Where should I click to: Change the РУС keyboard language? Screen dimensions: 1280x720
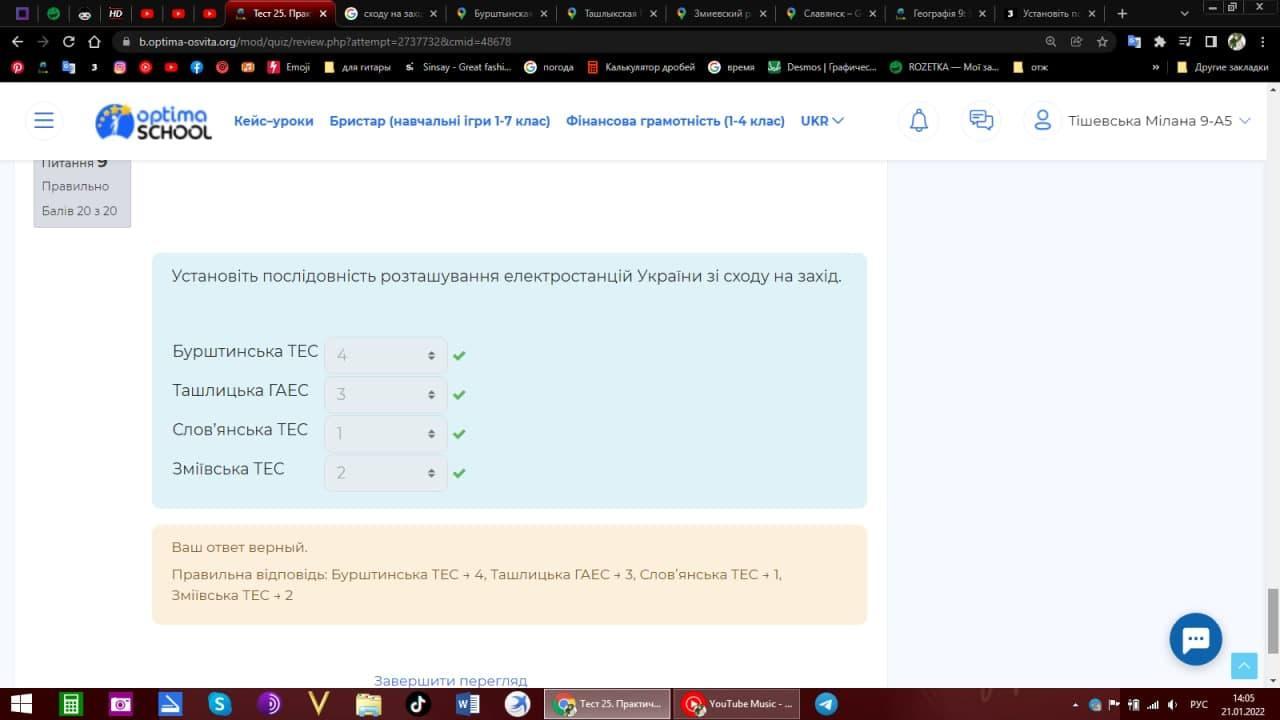click(1199, 704)
